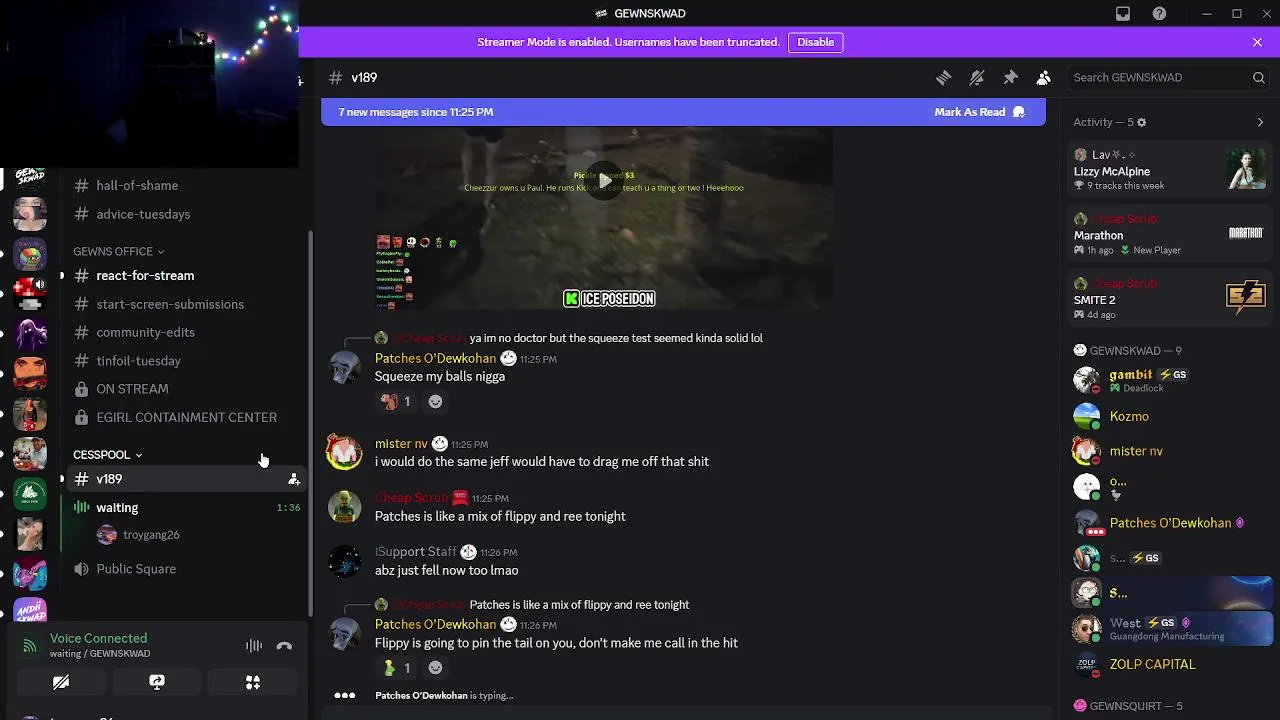Collapse the GEWNS OFFICE category
This screenshot has height=720, width=1280.
118,251
